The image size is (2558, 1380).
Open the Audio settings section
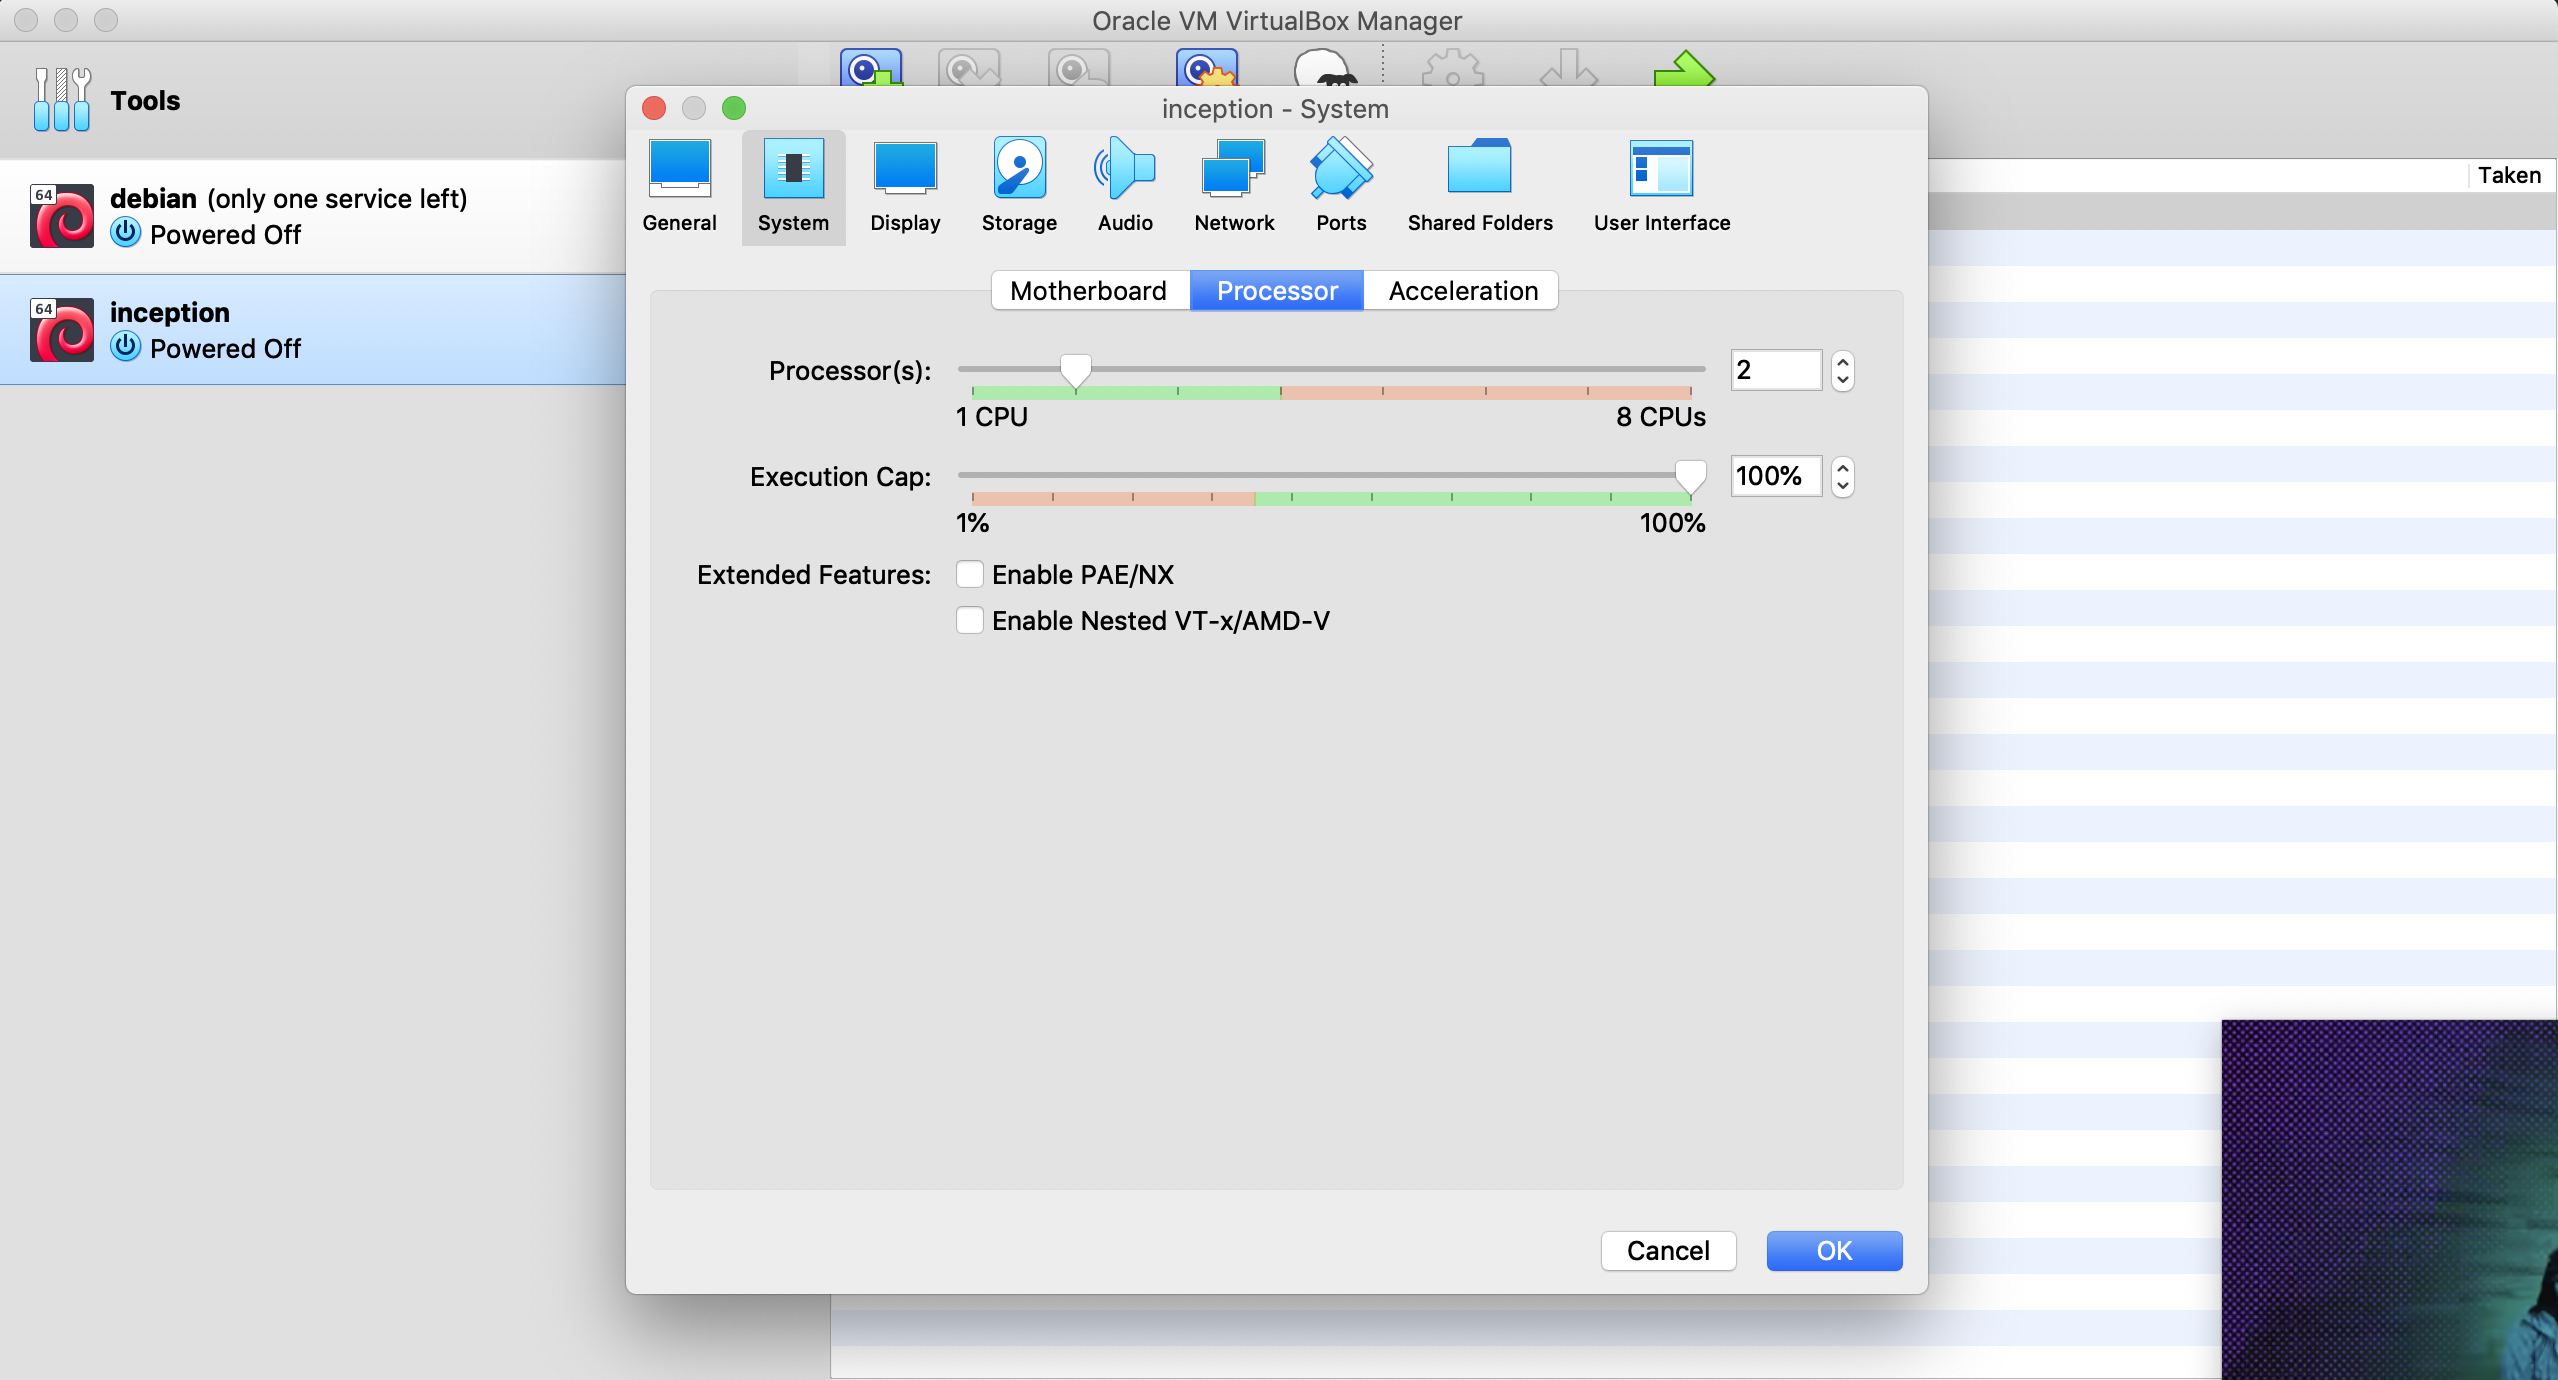(x=1125, y=187)
